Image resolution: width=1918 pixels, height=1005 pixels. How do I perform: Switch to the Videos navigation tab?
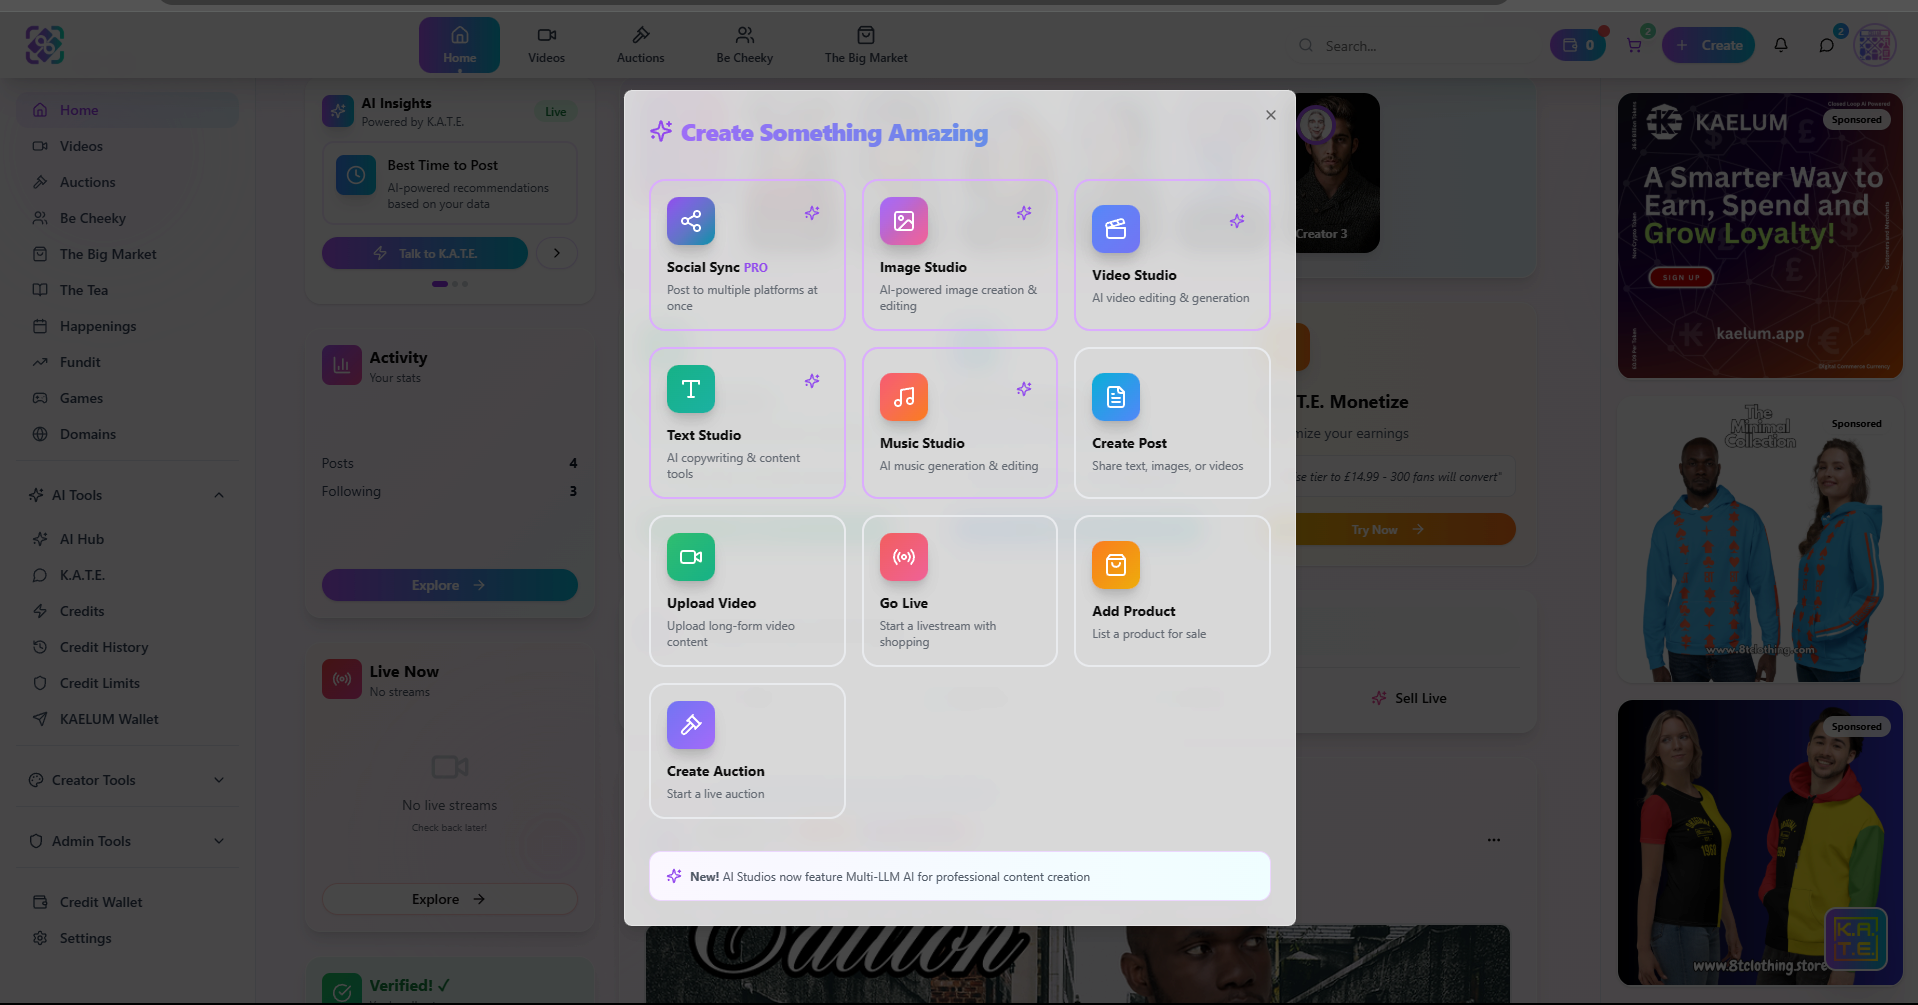click(x=546, y=44)
